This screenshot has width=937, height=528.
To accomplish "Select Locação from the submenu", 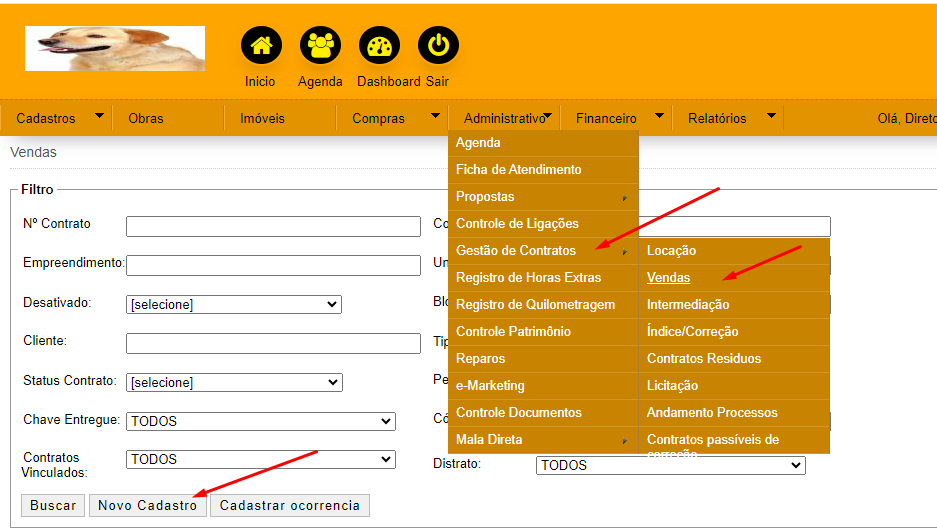I will (671, 250).
